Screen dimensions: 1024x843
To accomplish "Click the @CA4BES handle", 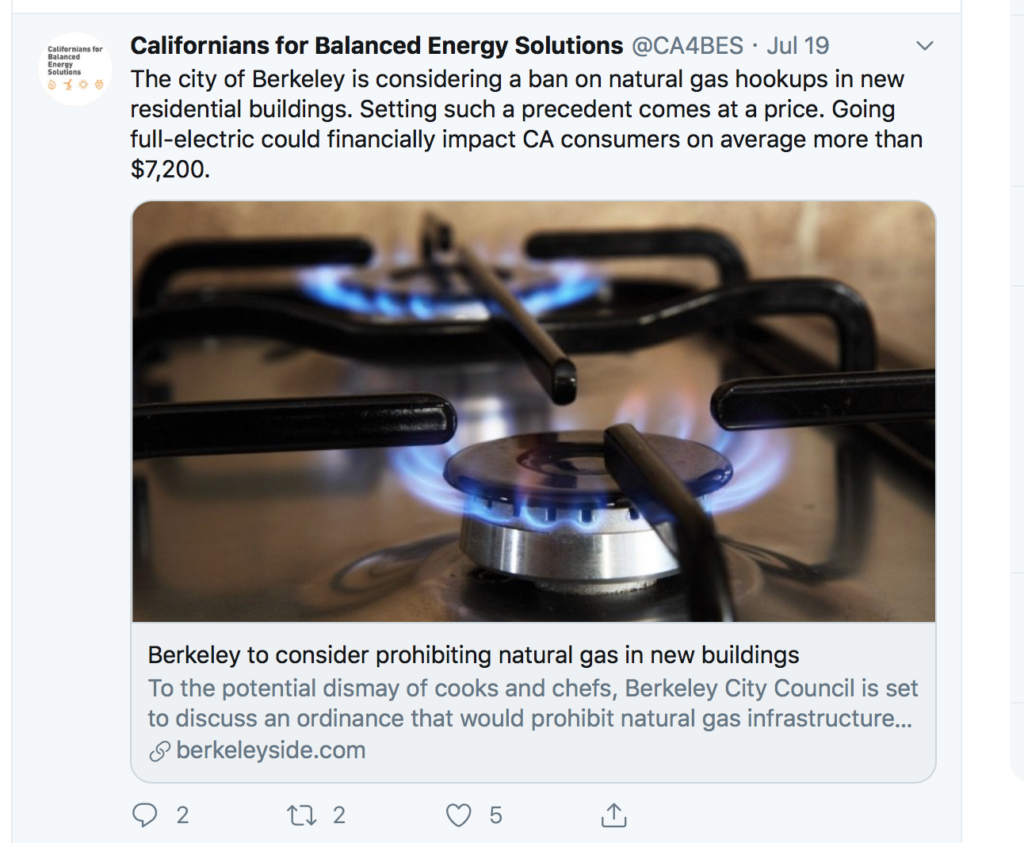I will pos(687,46).
